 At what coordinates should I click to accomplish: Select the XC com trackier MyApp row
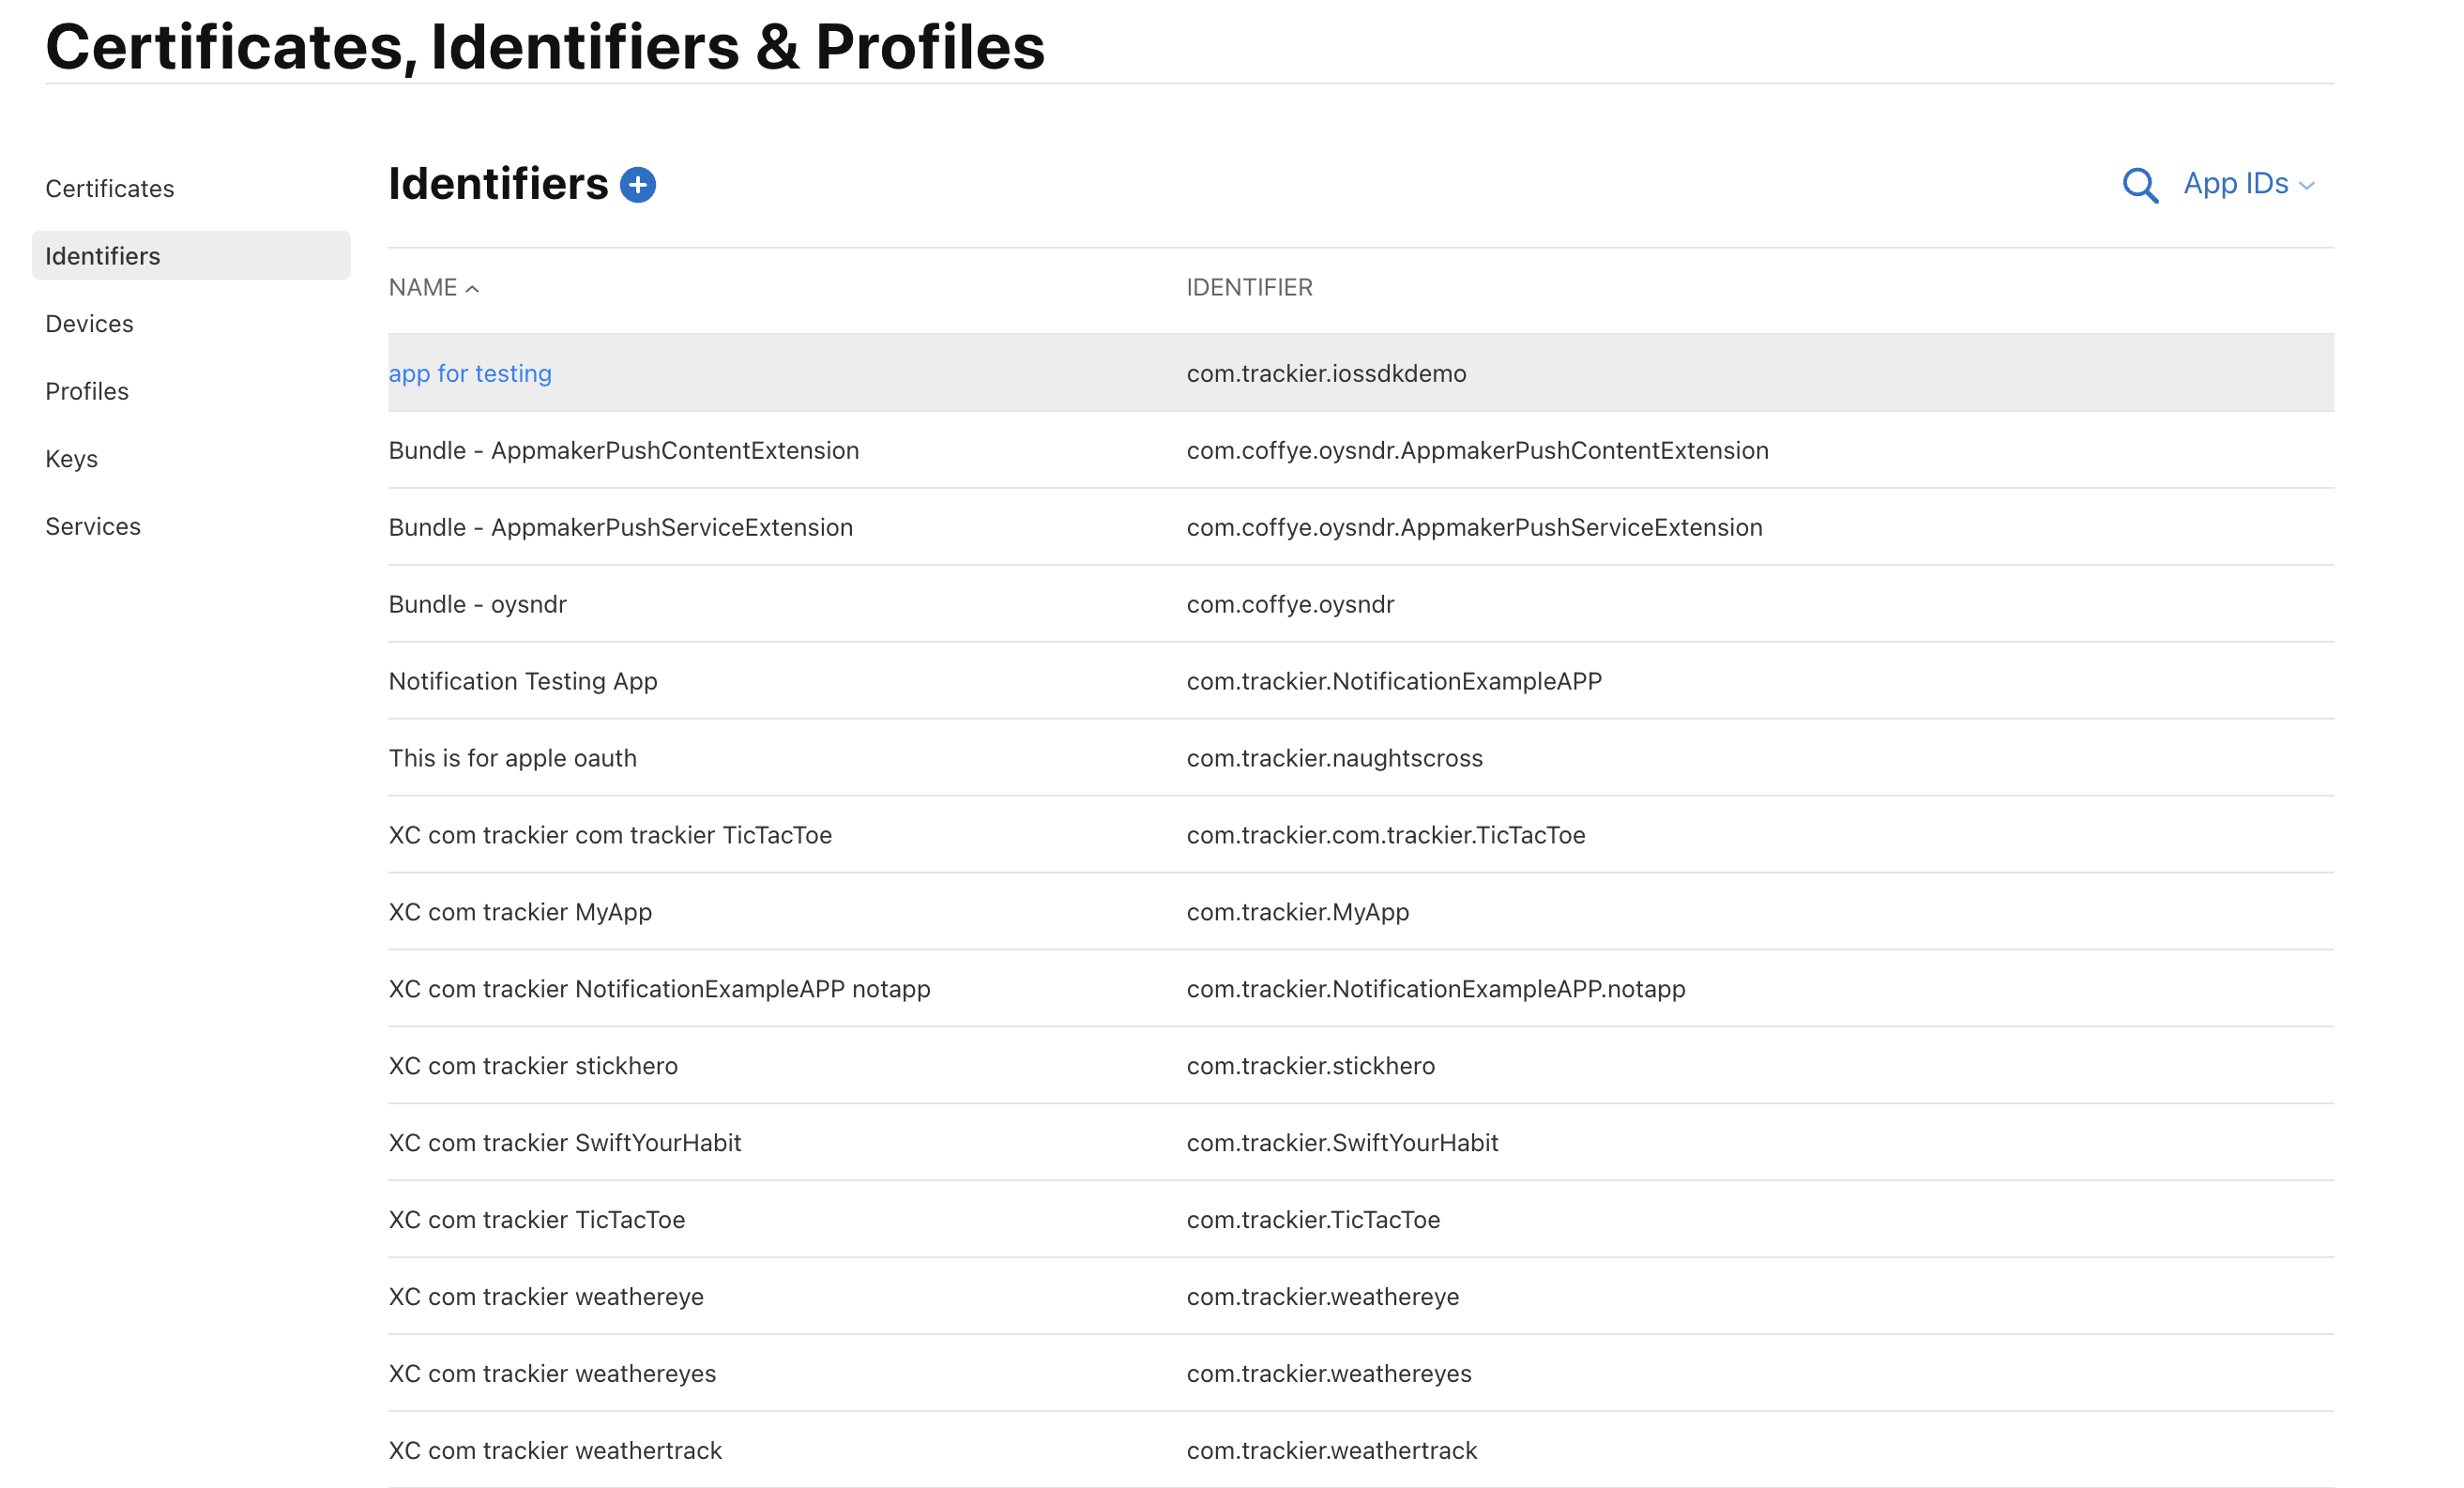519,911
